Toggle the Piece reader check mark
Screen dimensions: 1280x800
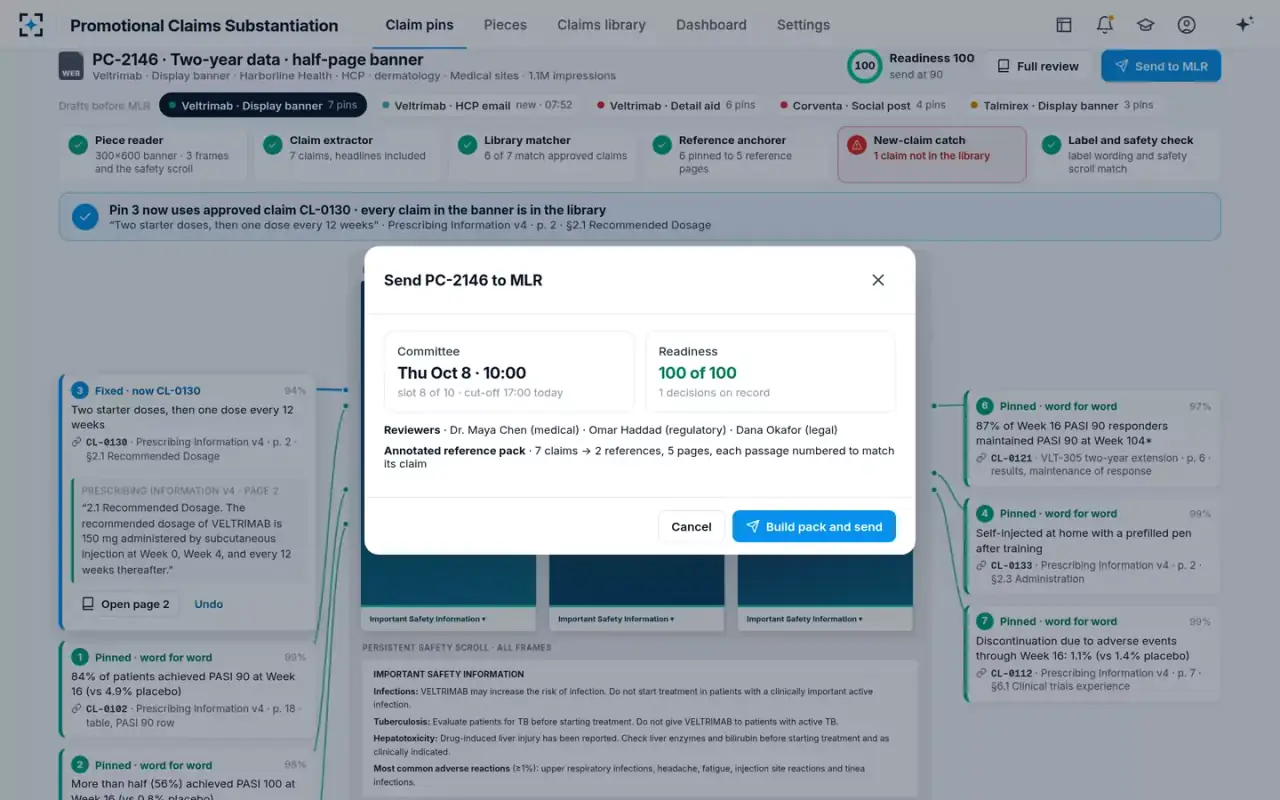tap(77, 145)
